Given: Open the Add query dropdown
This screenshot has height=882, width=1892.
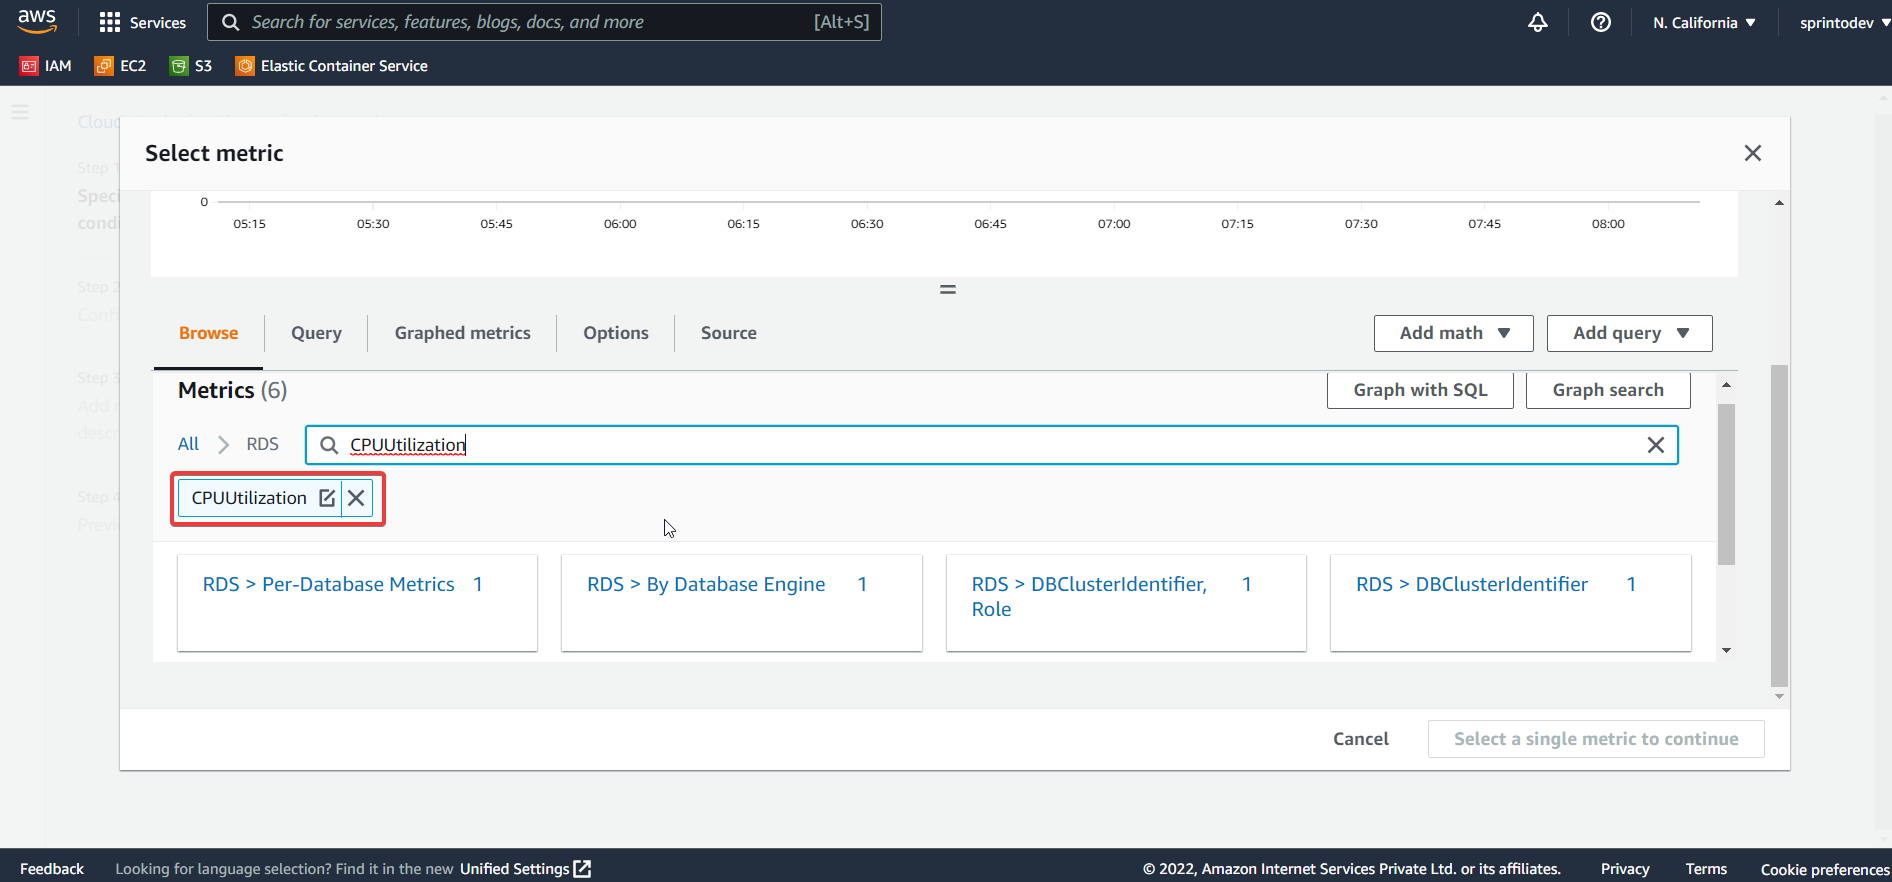Looking at the screenshot, I should point(1630,333).
